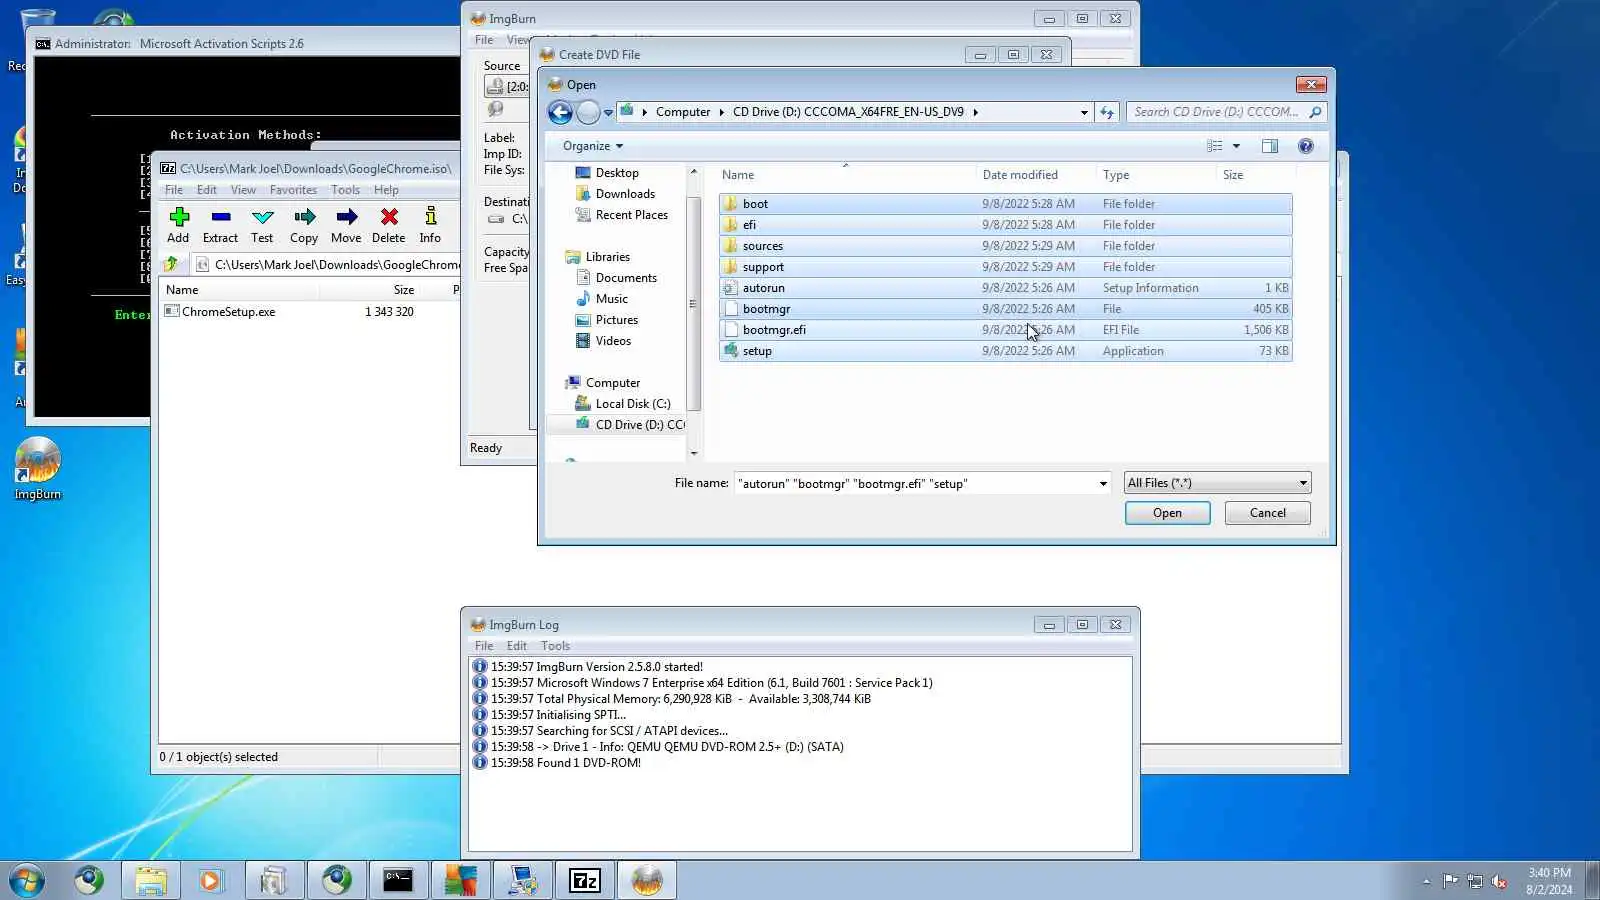This screenshot has width=1600, height=900.
Task: Open the ImgBurn desktop shortcut
Action: pos(38,469)
